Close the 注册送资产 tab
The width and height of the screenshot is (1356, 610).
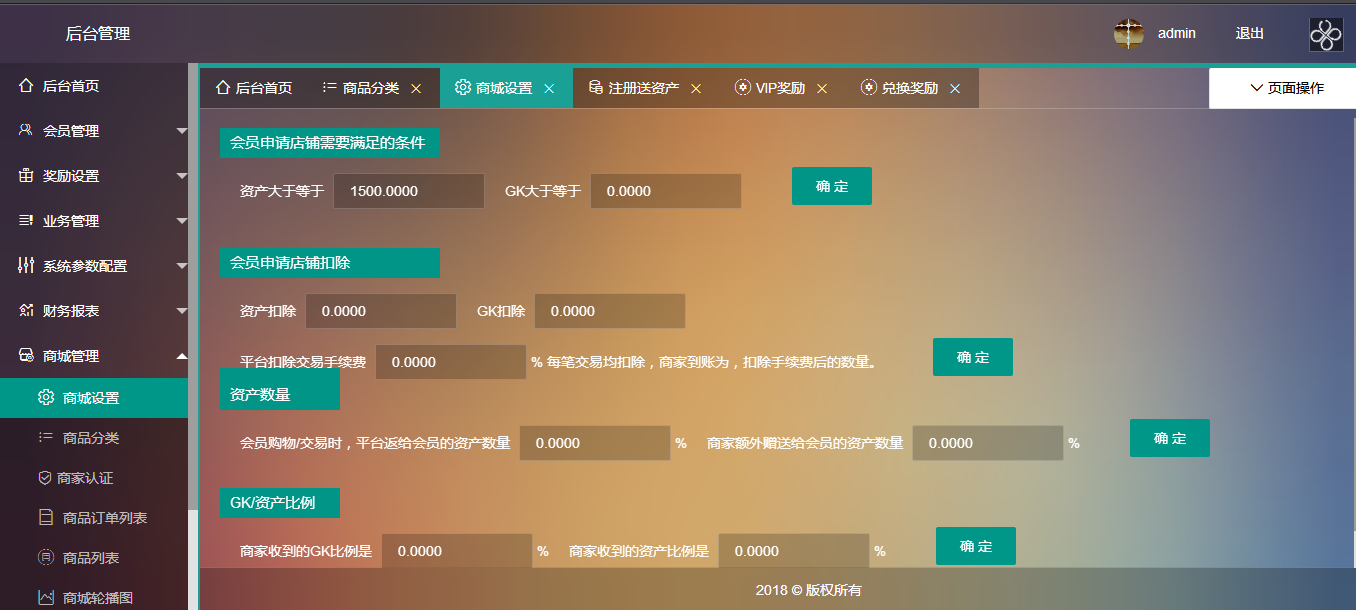(696, 89)
